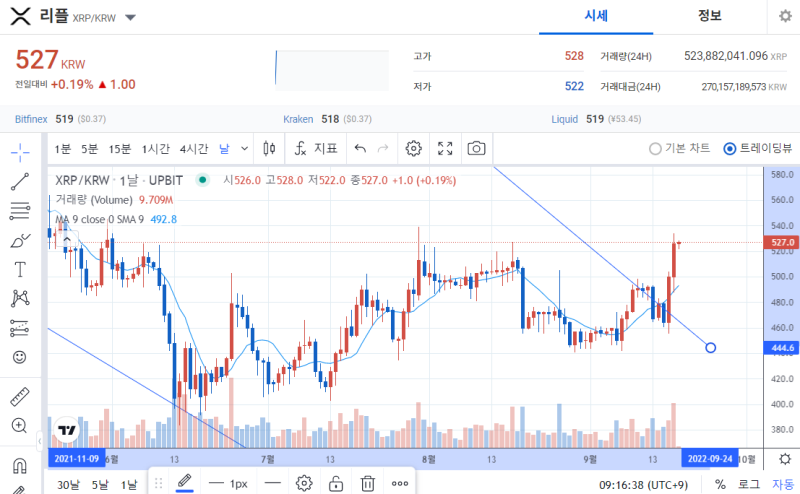Set interval to 5분

click(89, 149)
